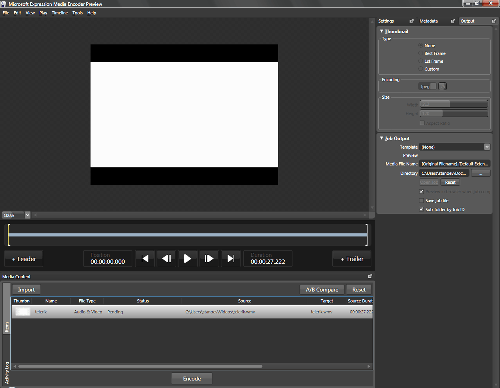Screen dimensions: 500x388
Task: Browse for output directory with ... button
Action: 481,173
